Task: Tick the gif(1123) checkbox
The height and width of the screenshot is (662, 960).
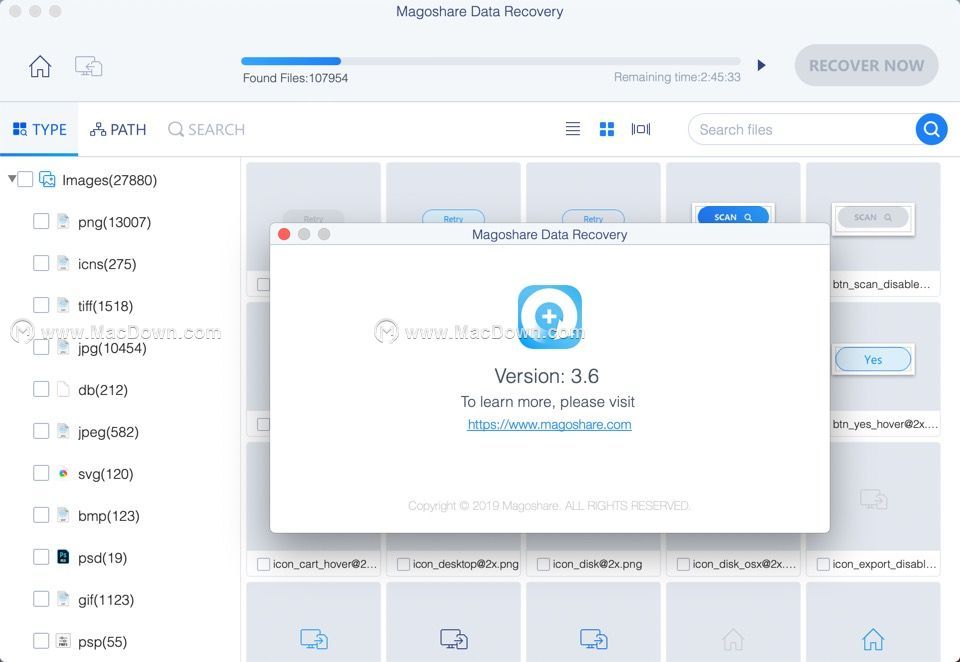Action: [x=41, y=599]
